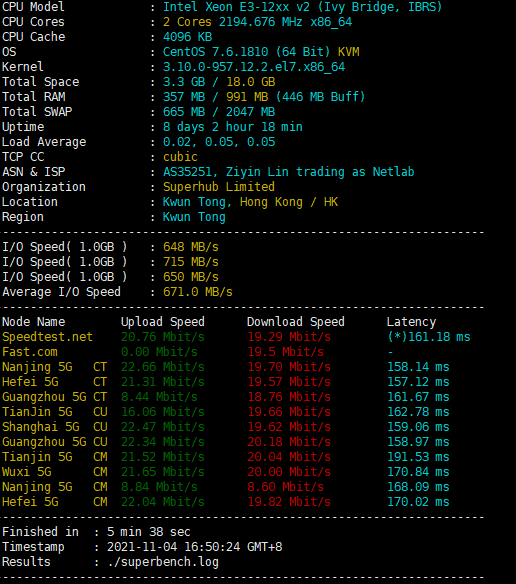Click the Average I/O Speed value

coord(197,292)
